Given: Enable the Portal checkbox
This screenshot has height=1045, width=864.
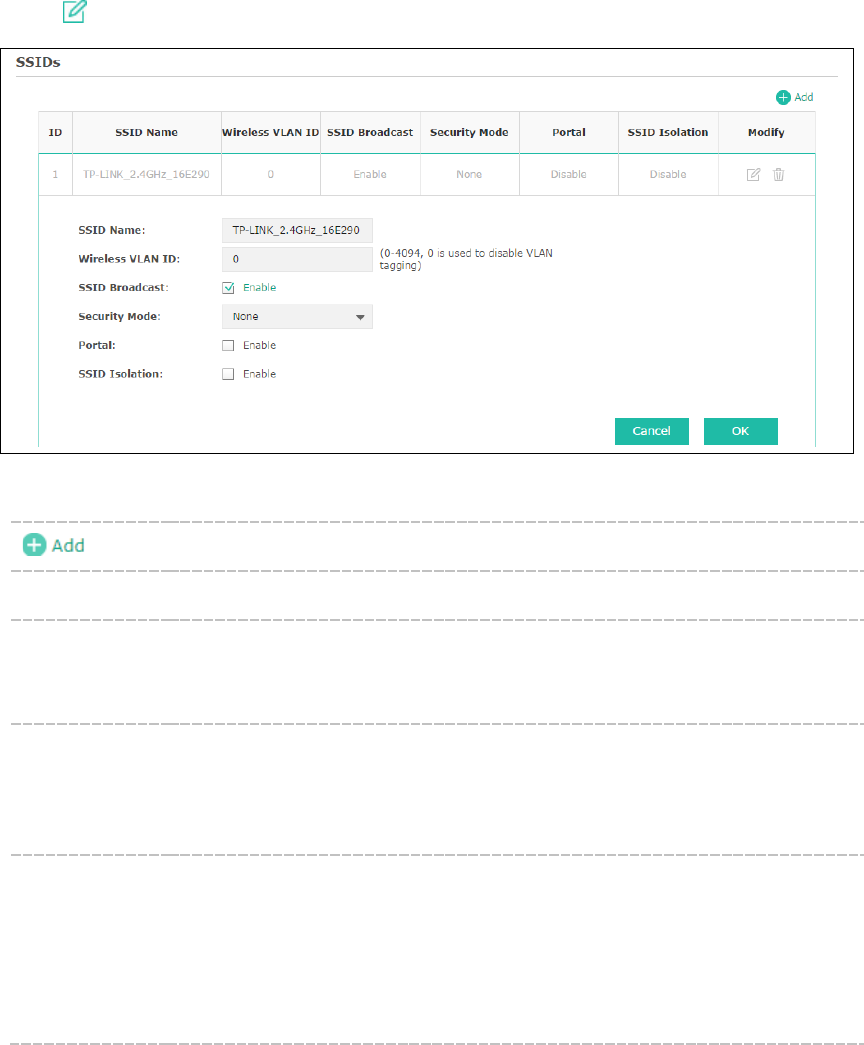Looking at the screenshot, I should (x=228, y=345).
